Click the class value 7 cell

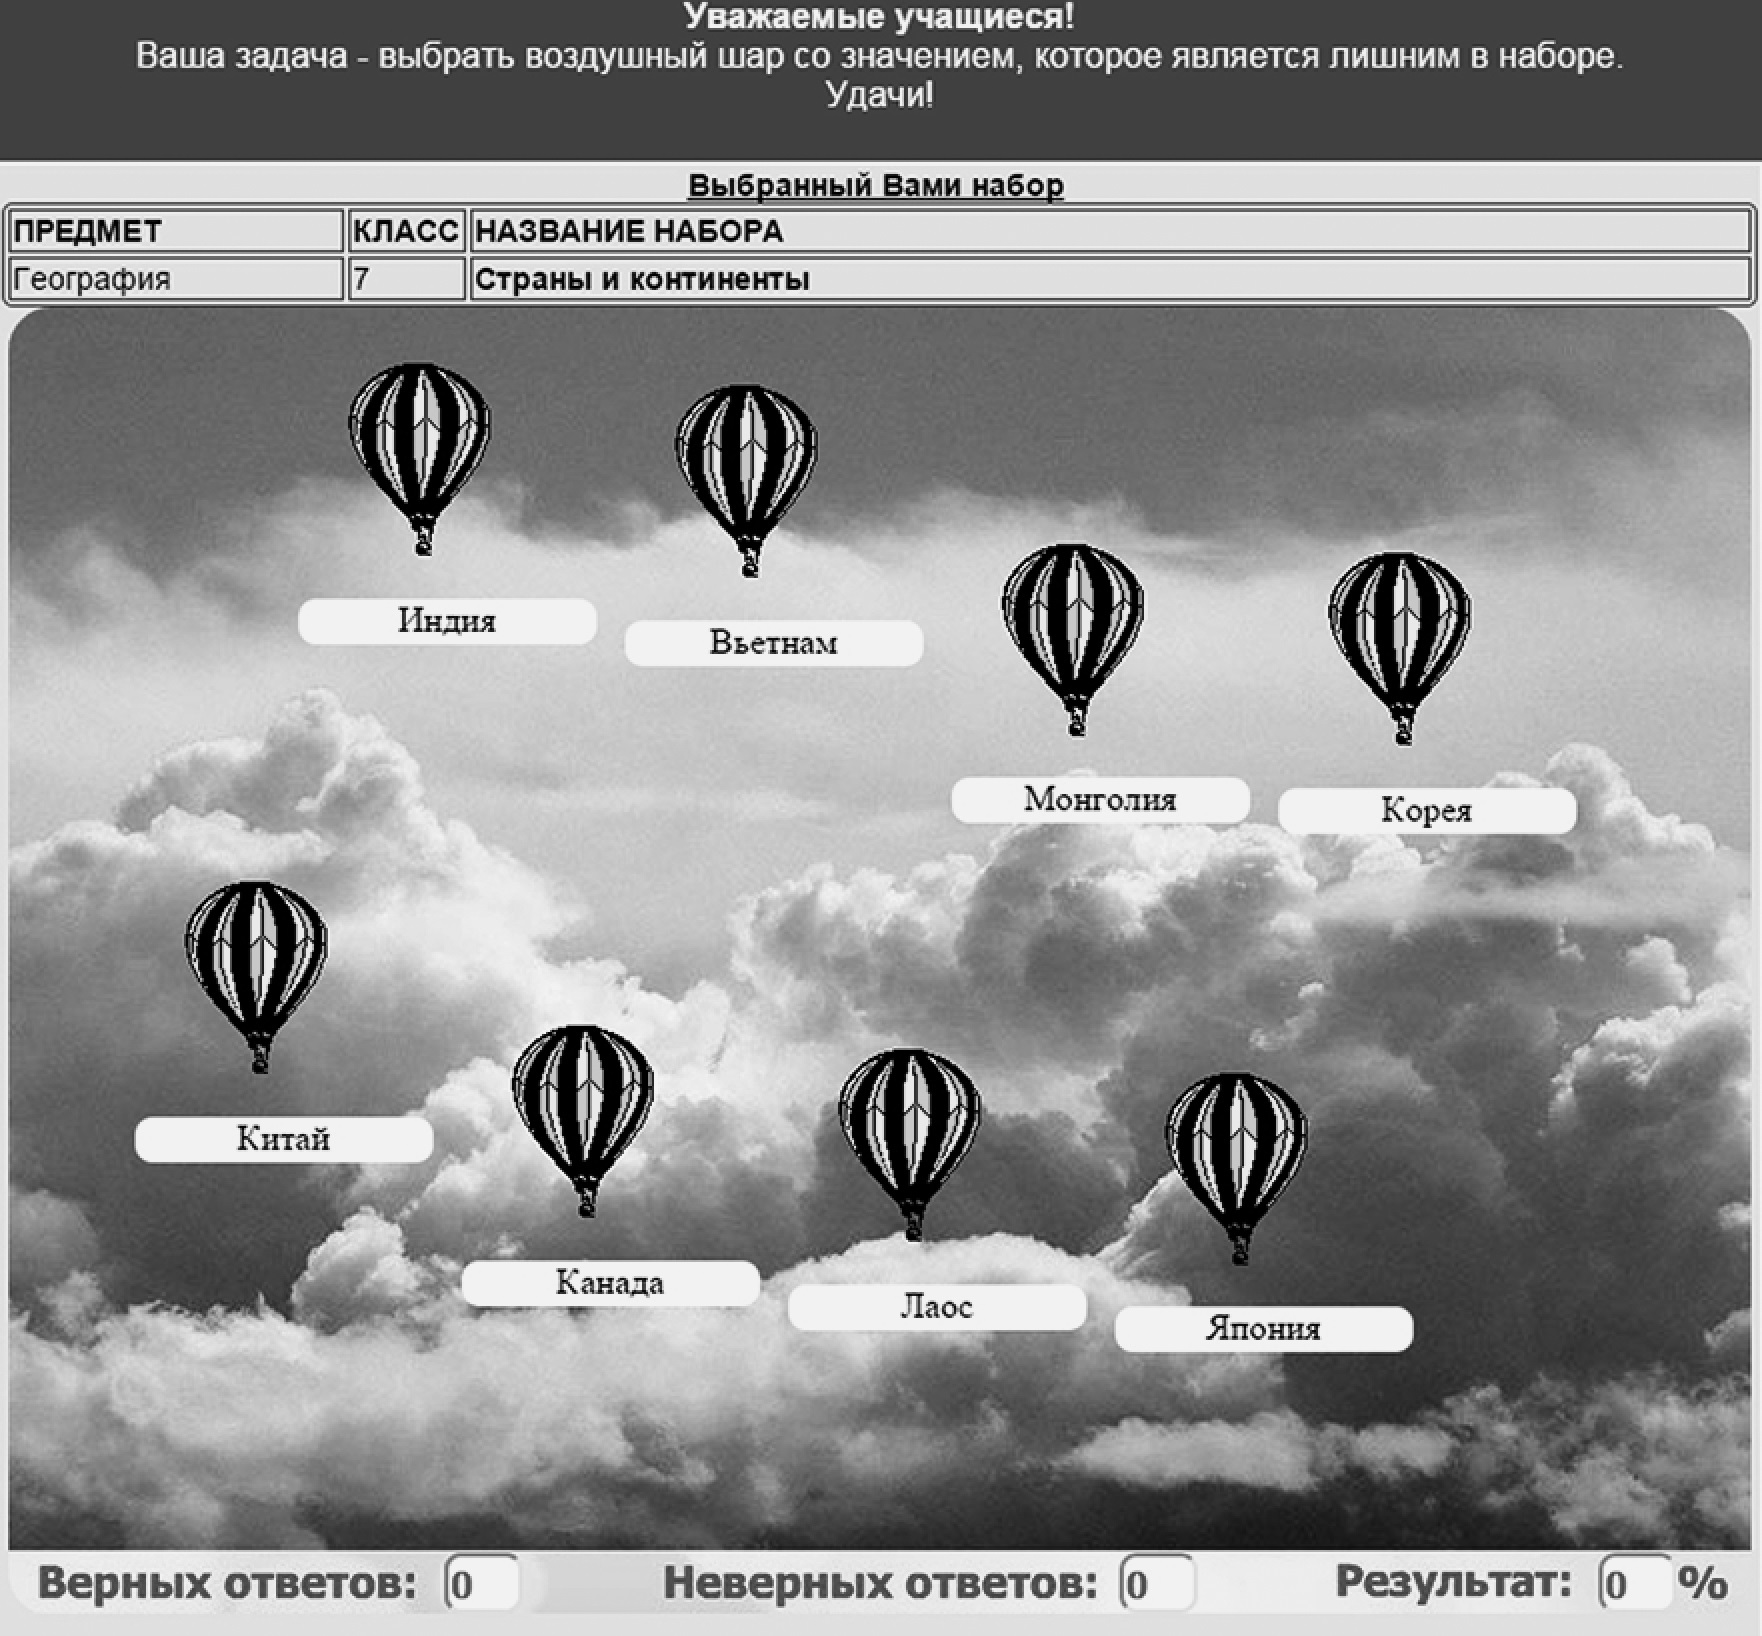coord(407,278)
